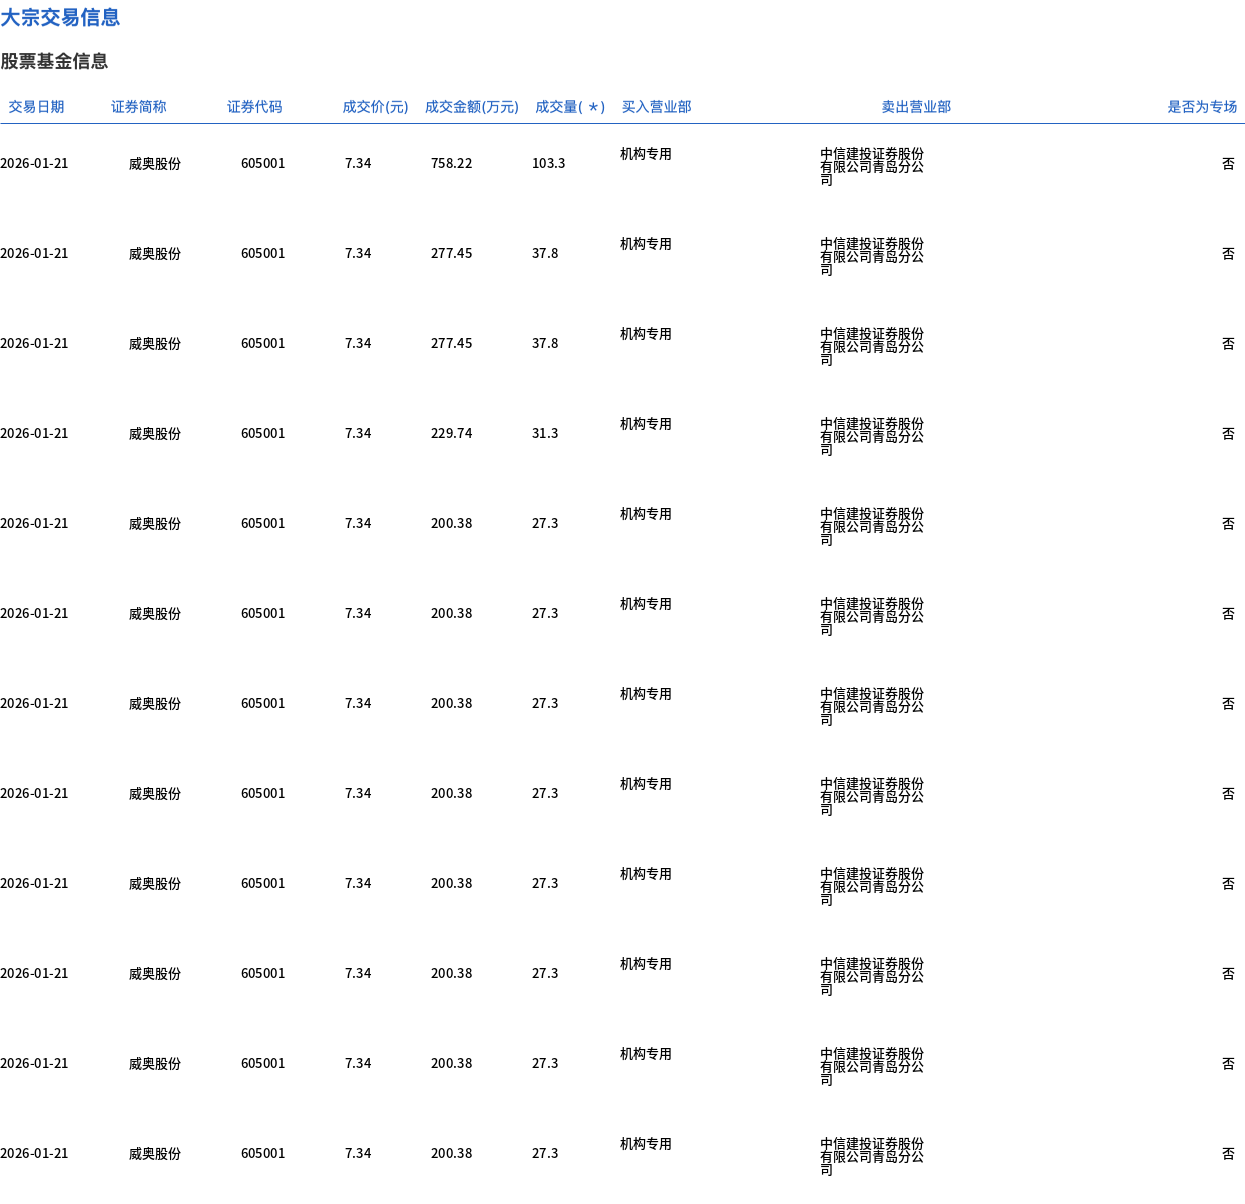Click 机构专用 in the 229.74 row
Viewport: 1245px width, 1204px height.
pyautogui.click(x=646, y=424)
